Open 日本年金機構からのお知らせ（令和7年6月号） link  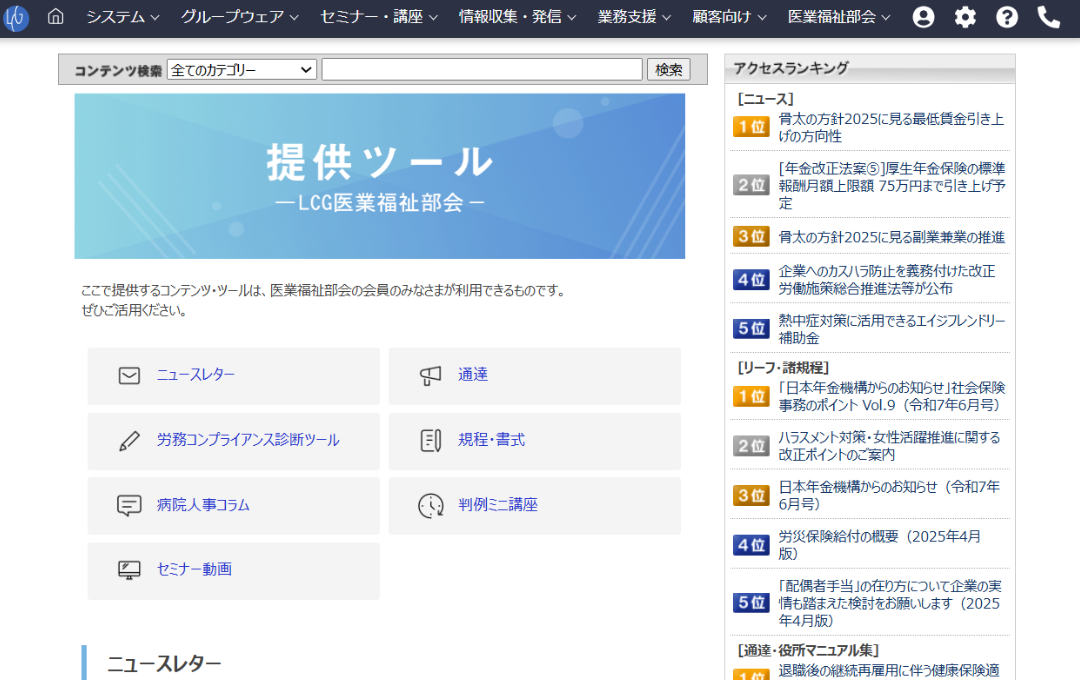tap(889, 495)
